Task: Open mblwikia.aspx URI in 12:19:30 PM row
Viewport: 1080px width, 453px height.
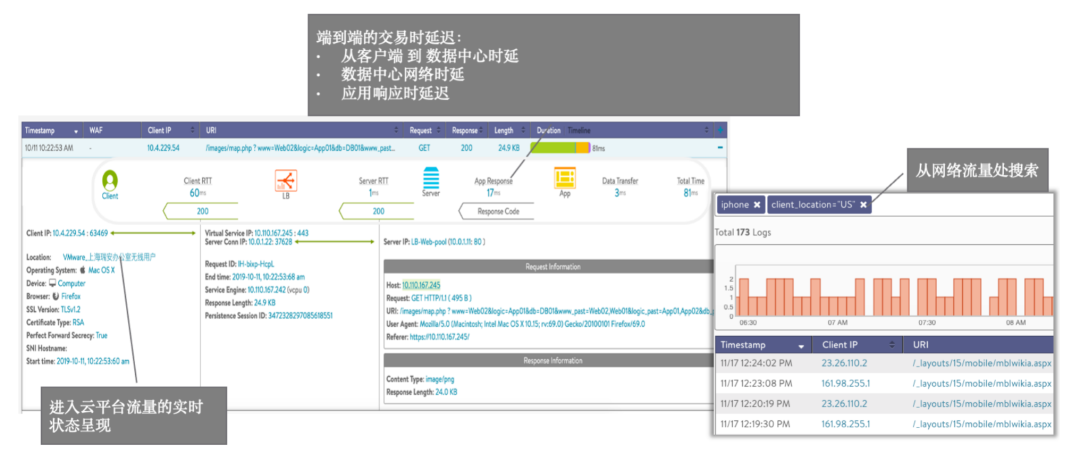Action: tap(982, 423)
